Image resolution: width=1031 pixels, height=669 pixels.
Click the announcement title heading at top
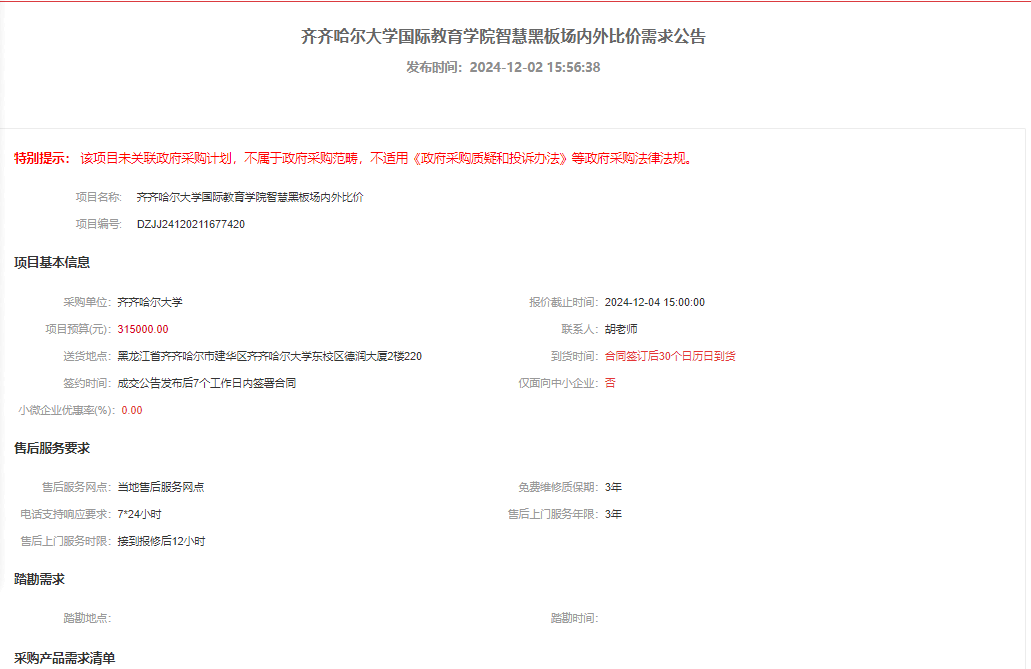[504, 37]
